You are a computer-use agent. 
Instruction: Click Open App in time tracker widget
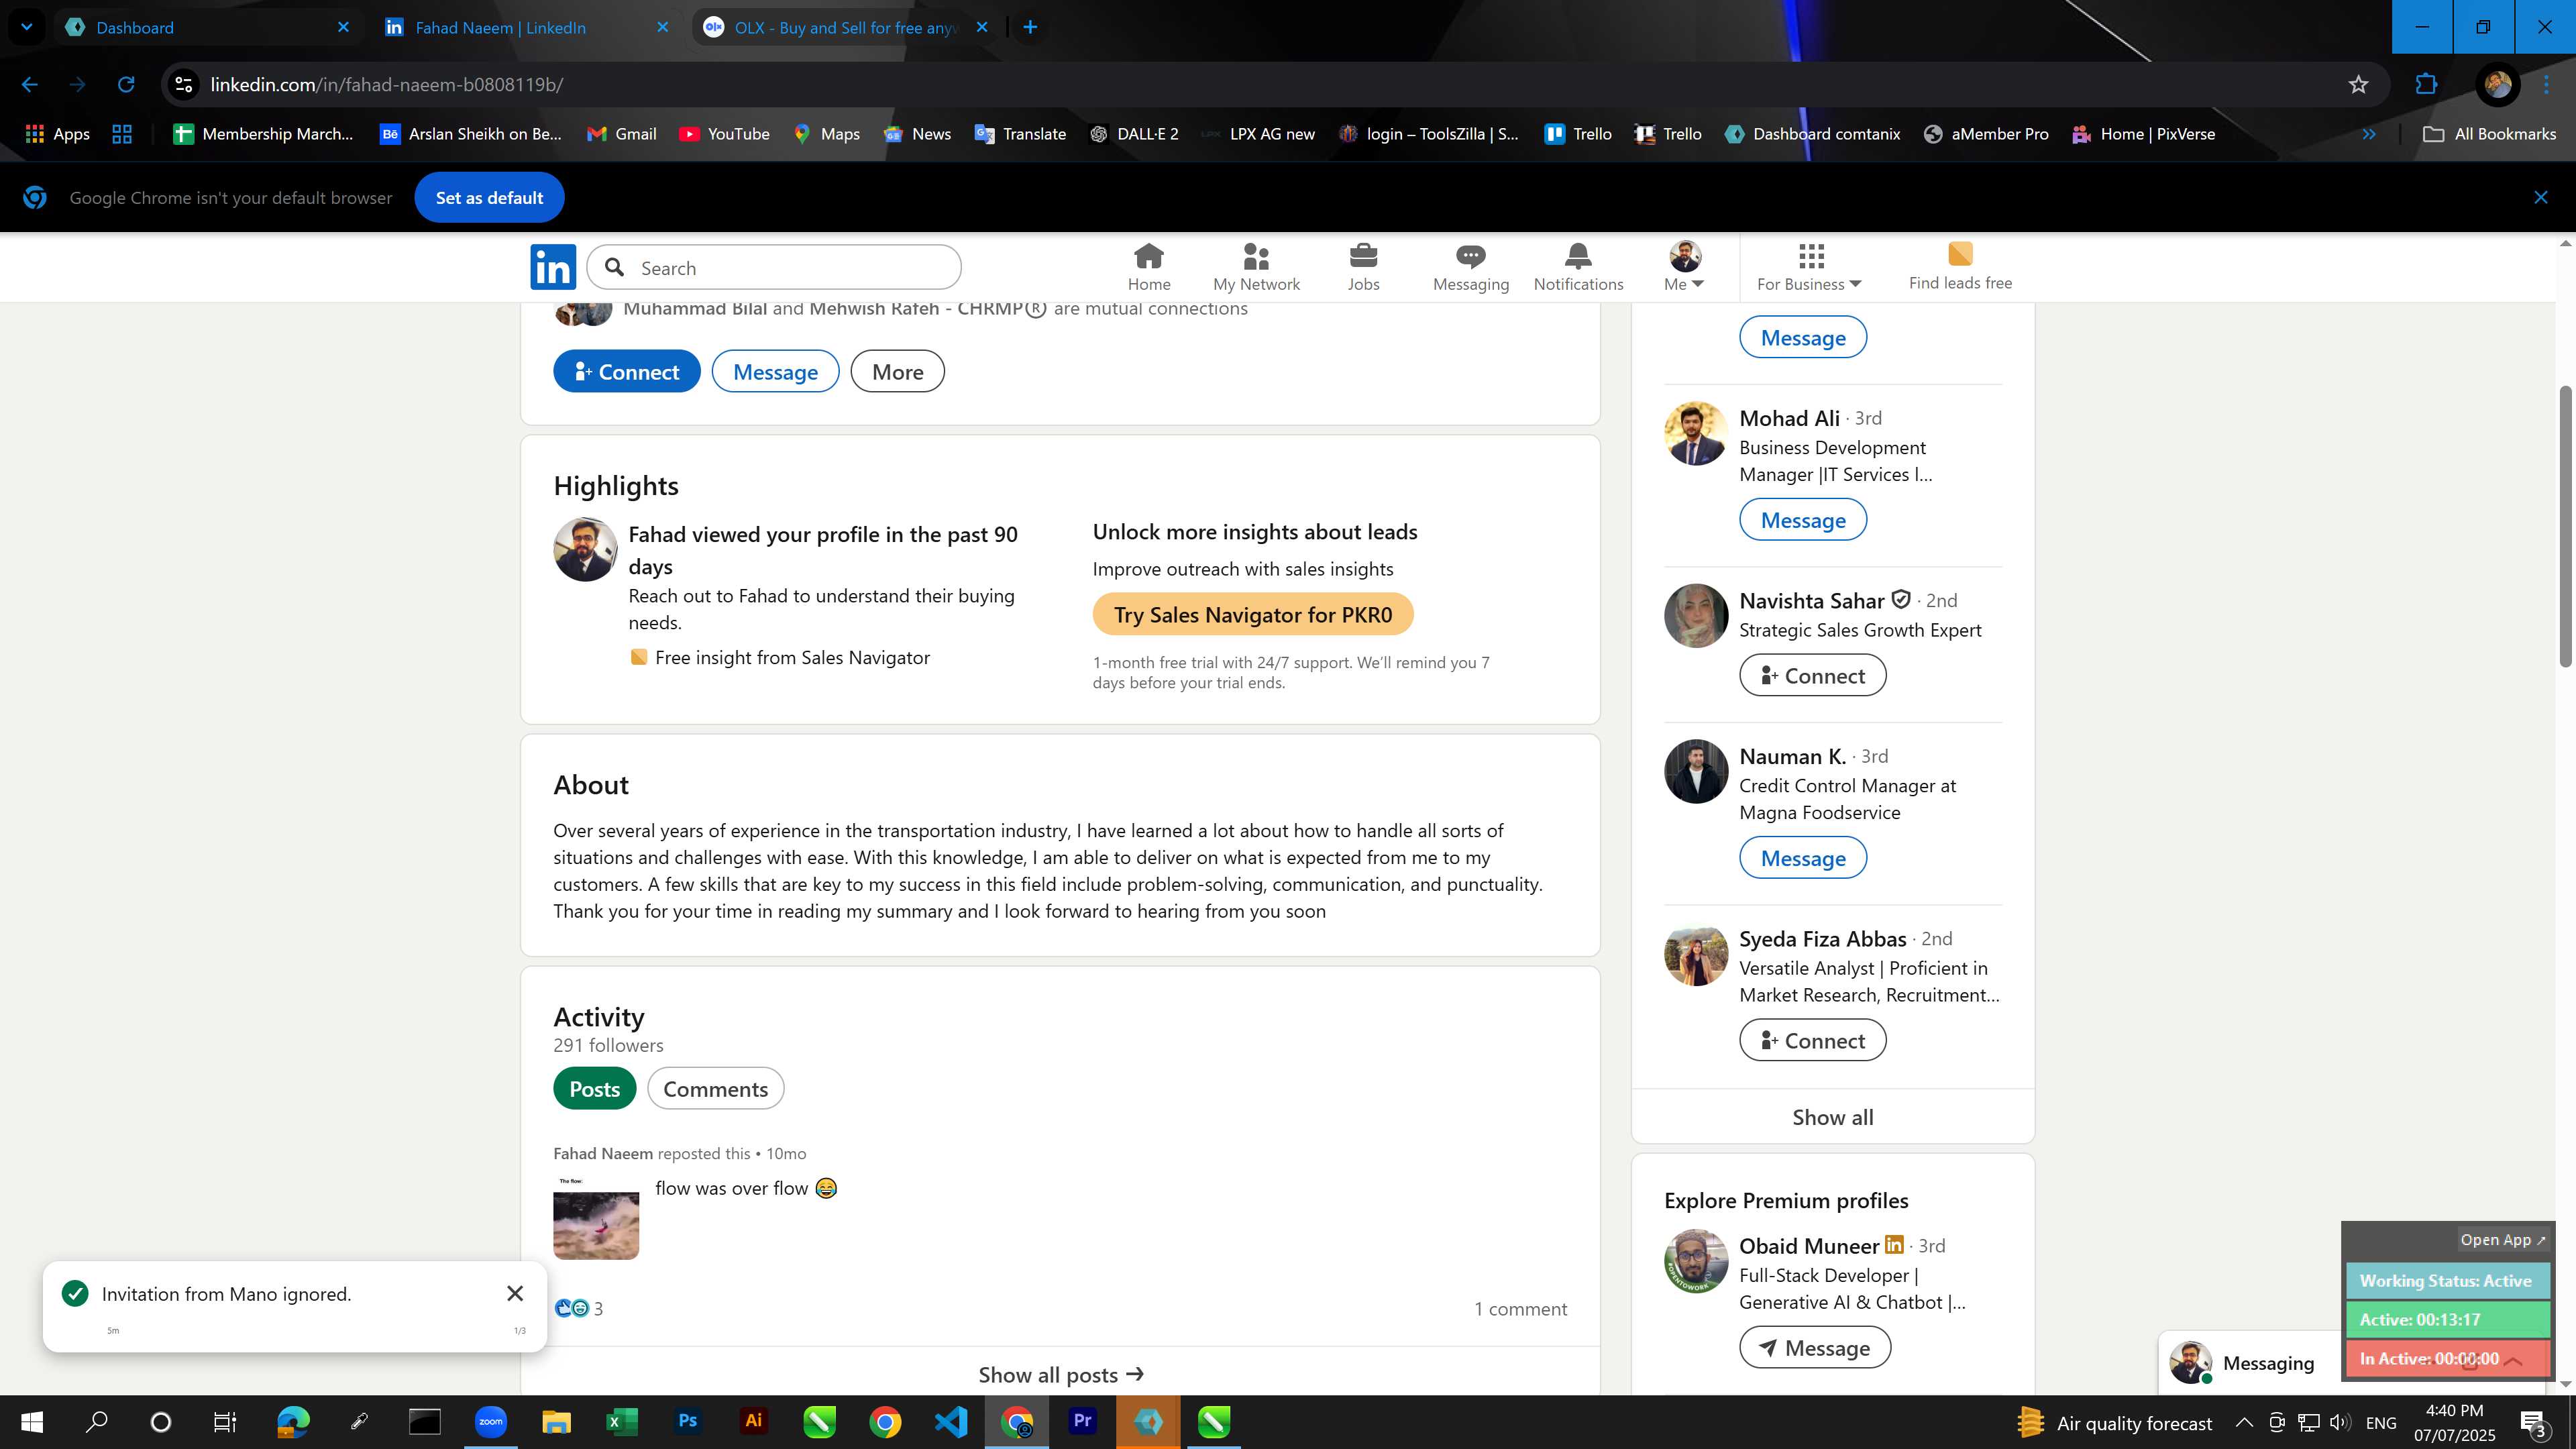2502,1240
